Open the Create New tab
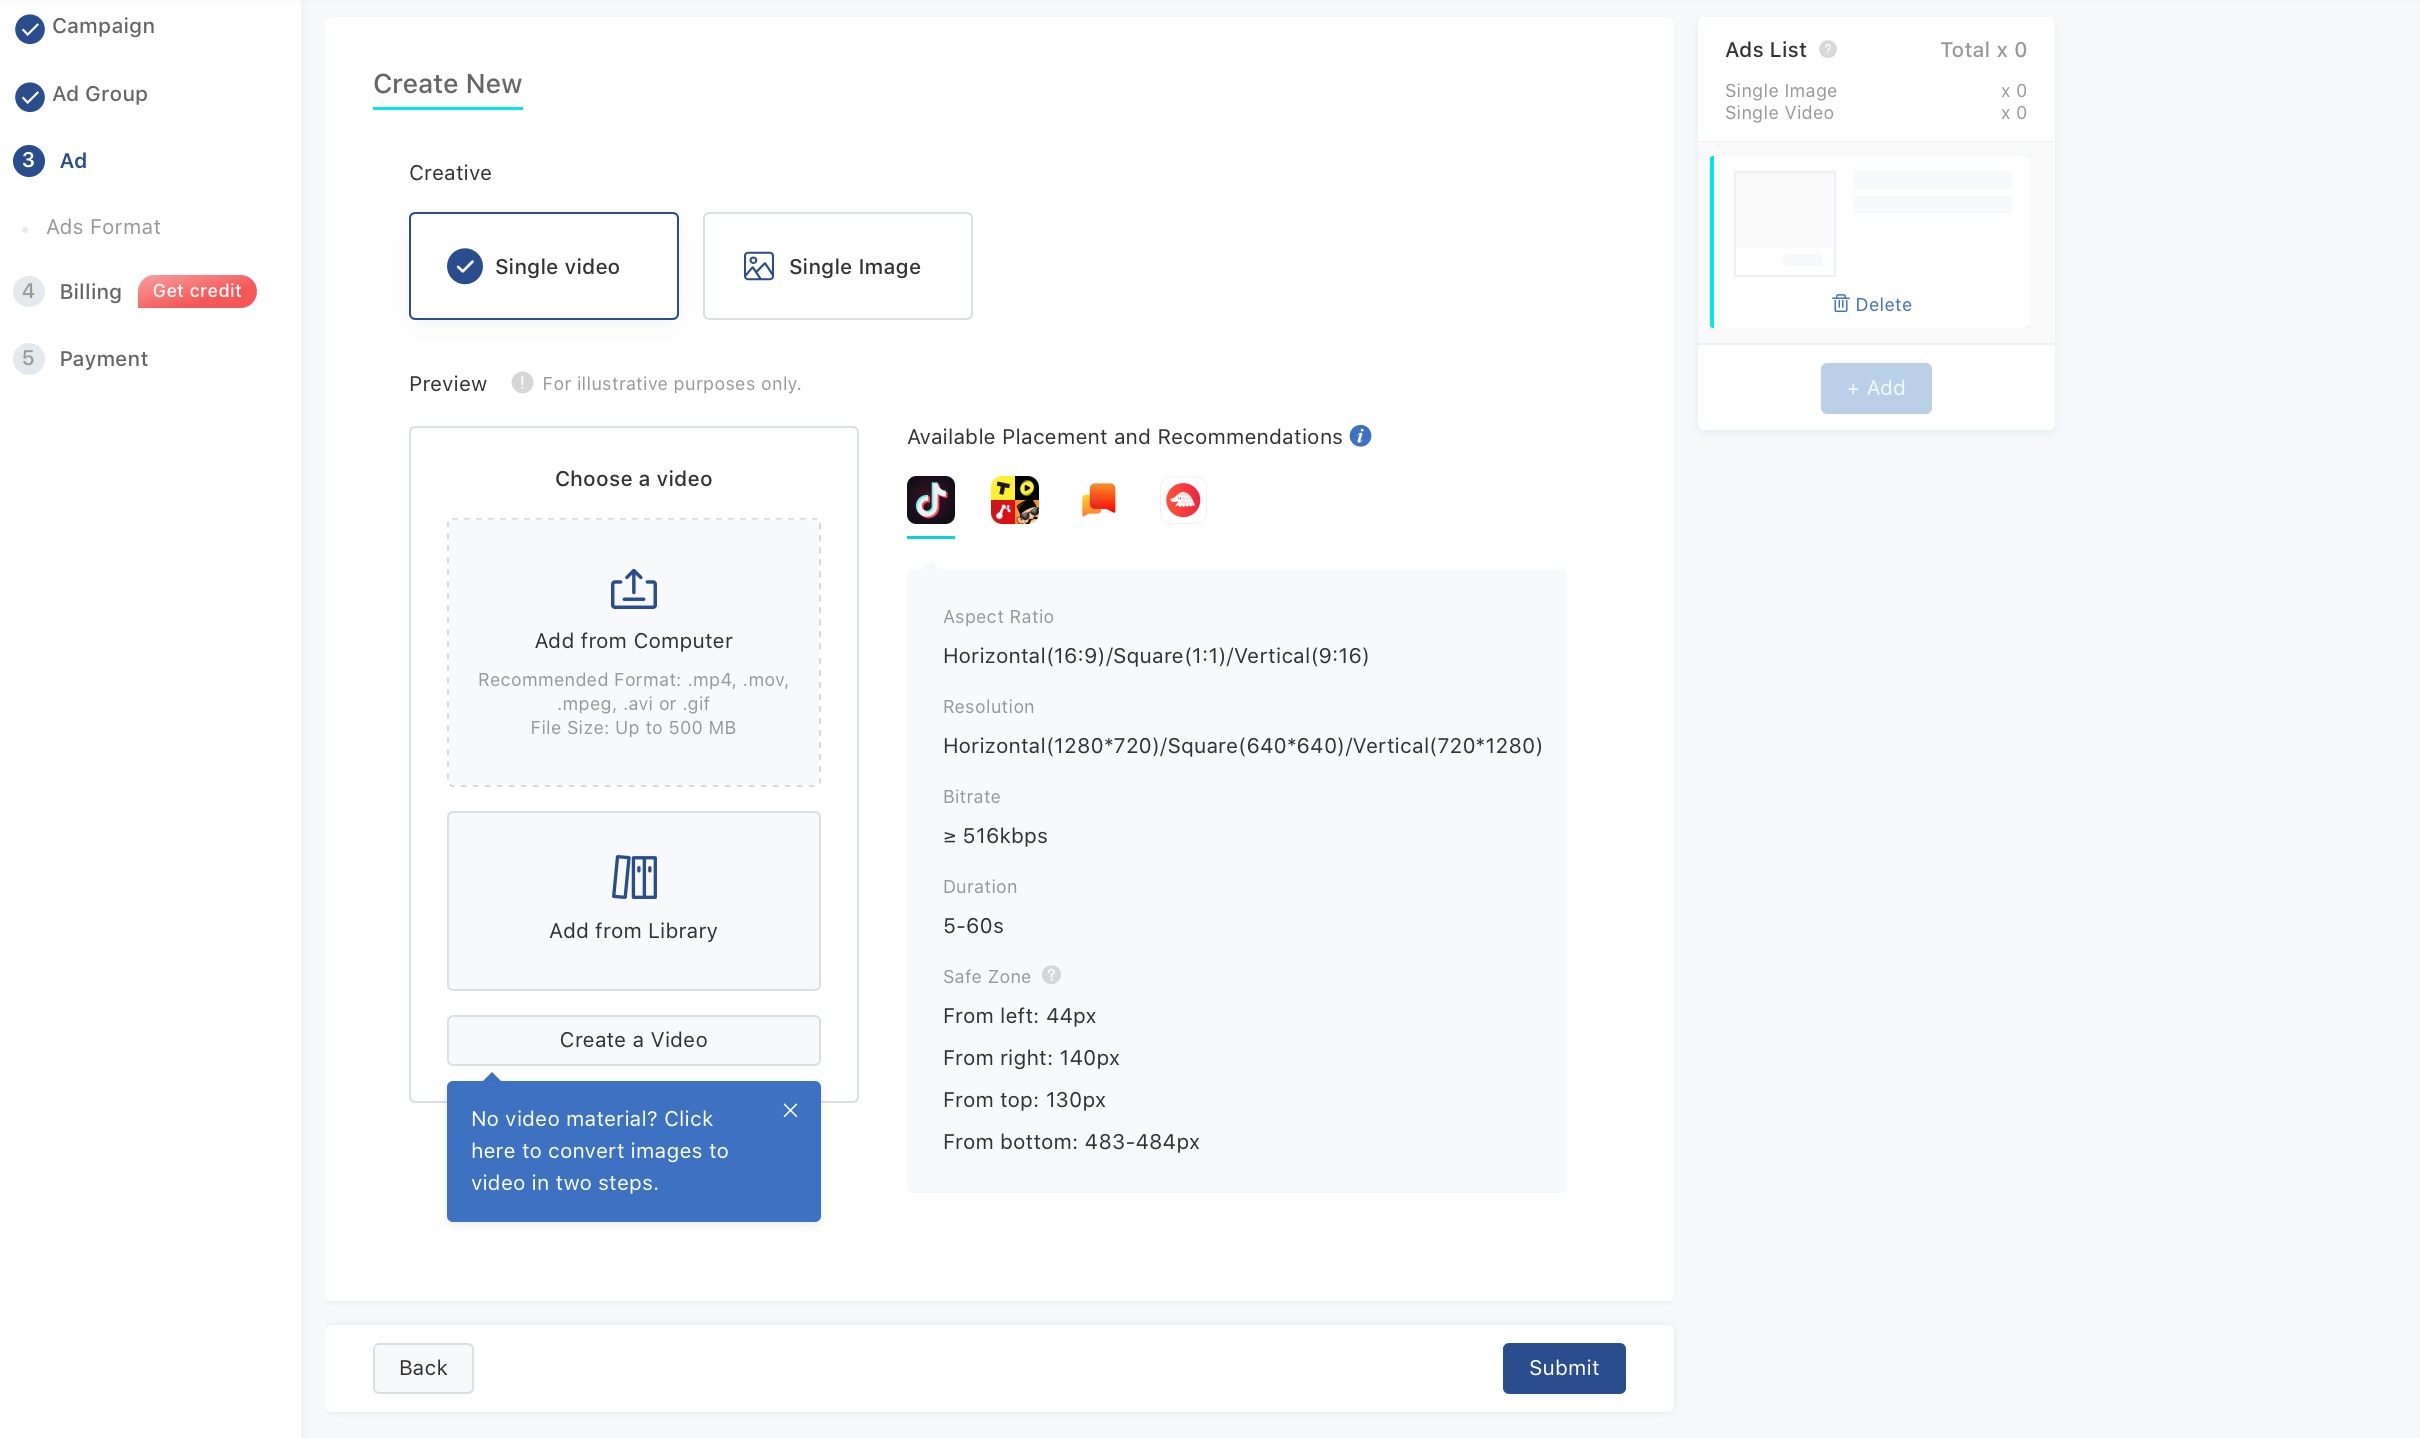The height and width of the screenshot is (1438, 2420). click(x=447, y=84)
